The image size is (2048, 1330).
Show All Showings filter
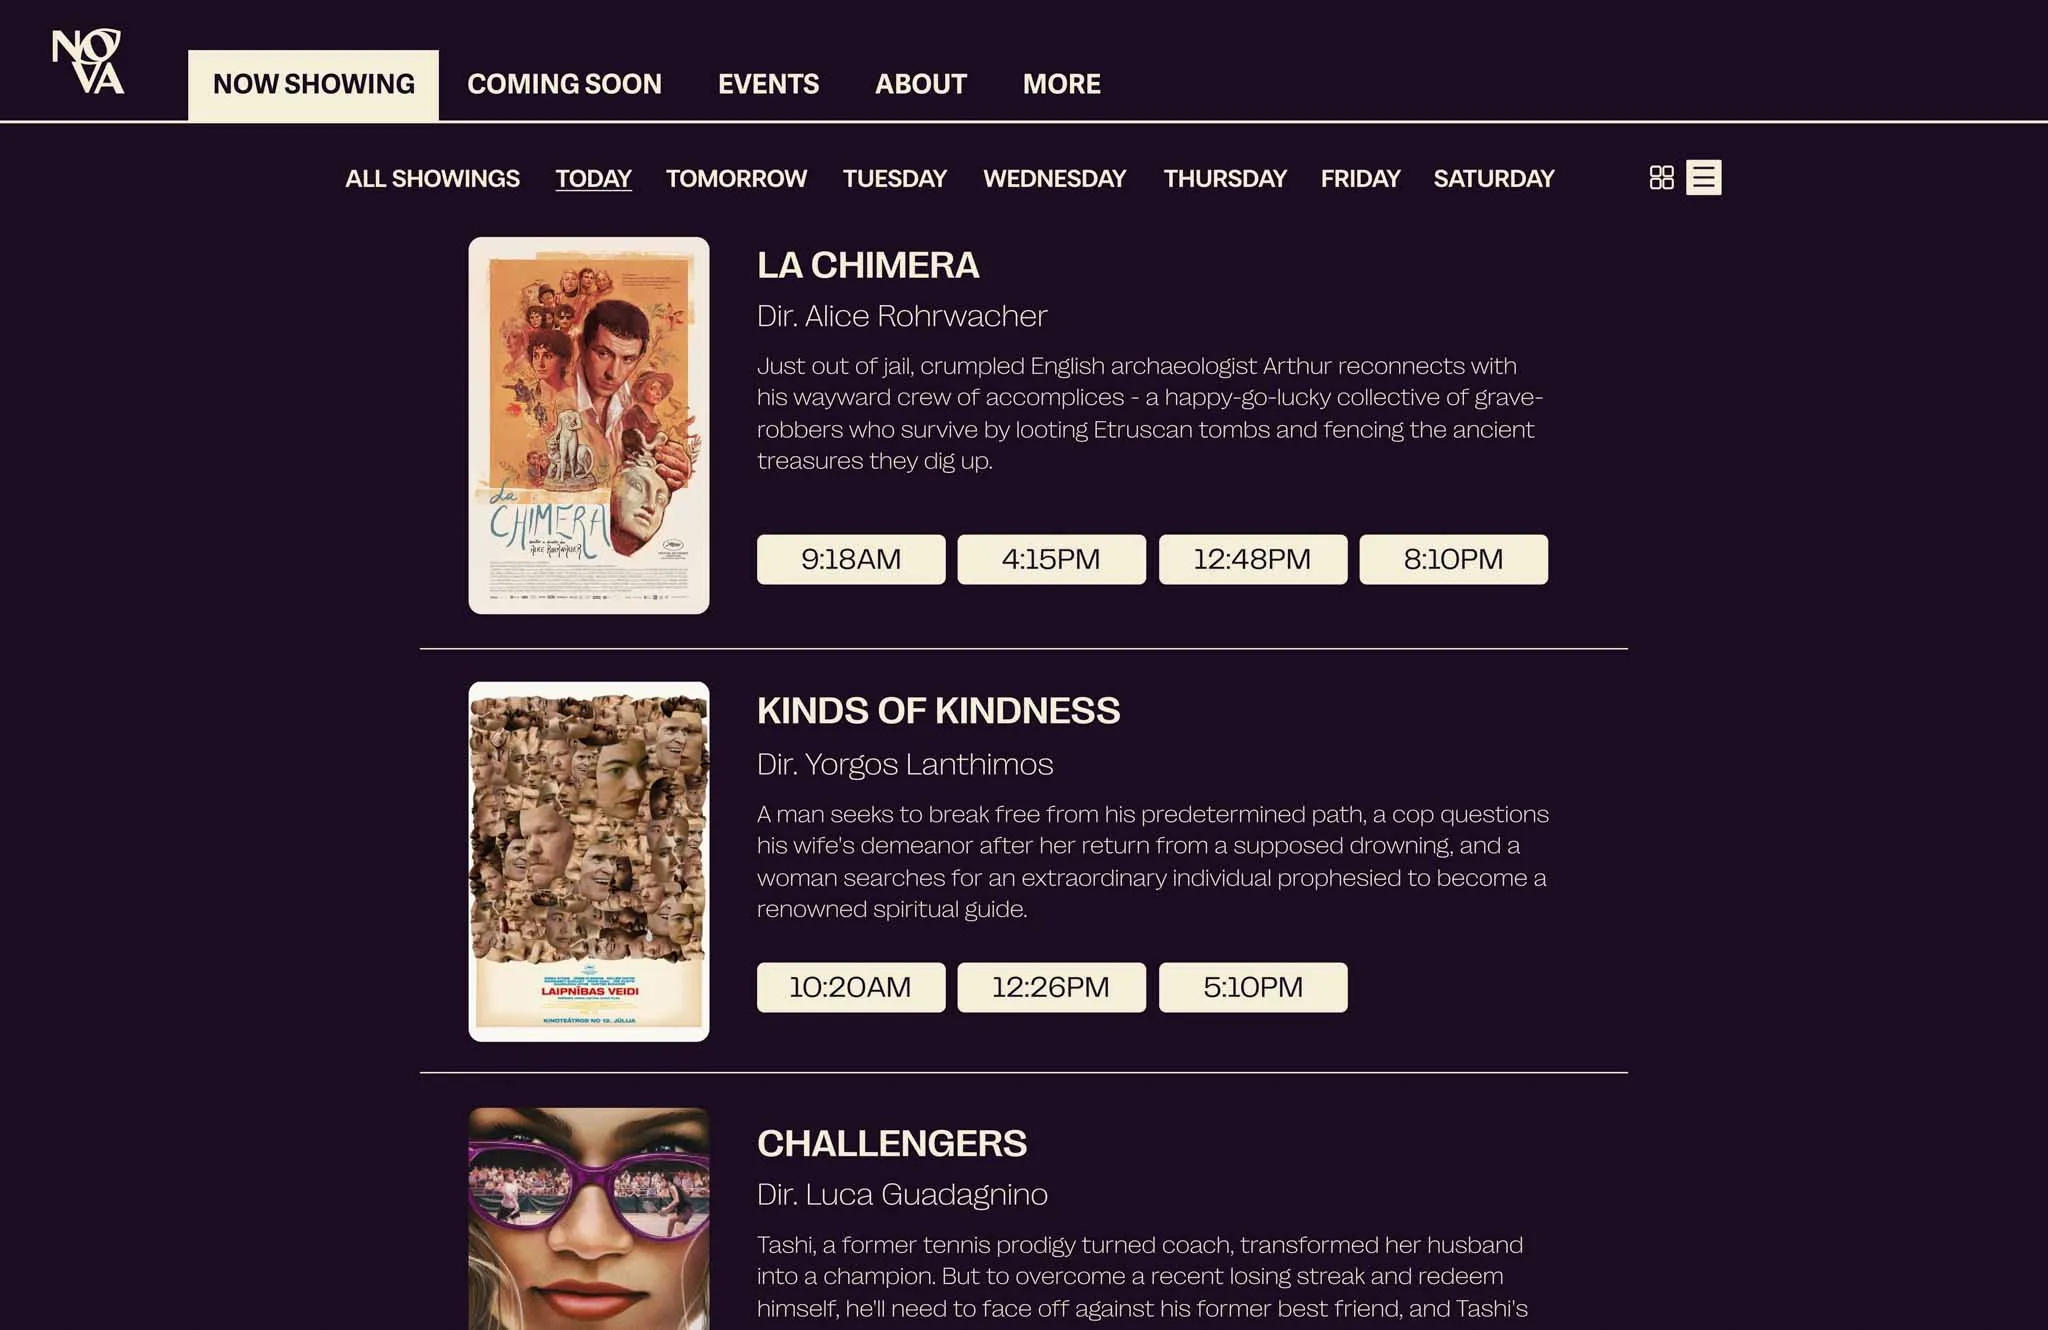tap(432, 179)
